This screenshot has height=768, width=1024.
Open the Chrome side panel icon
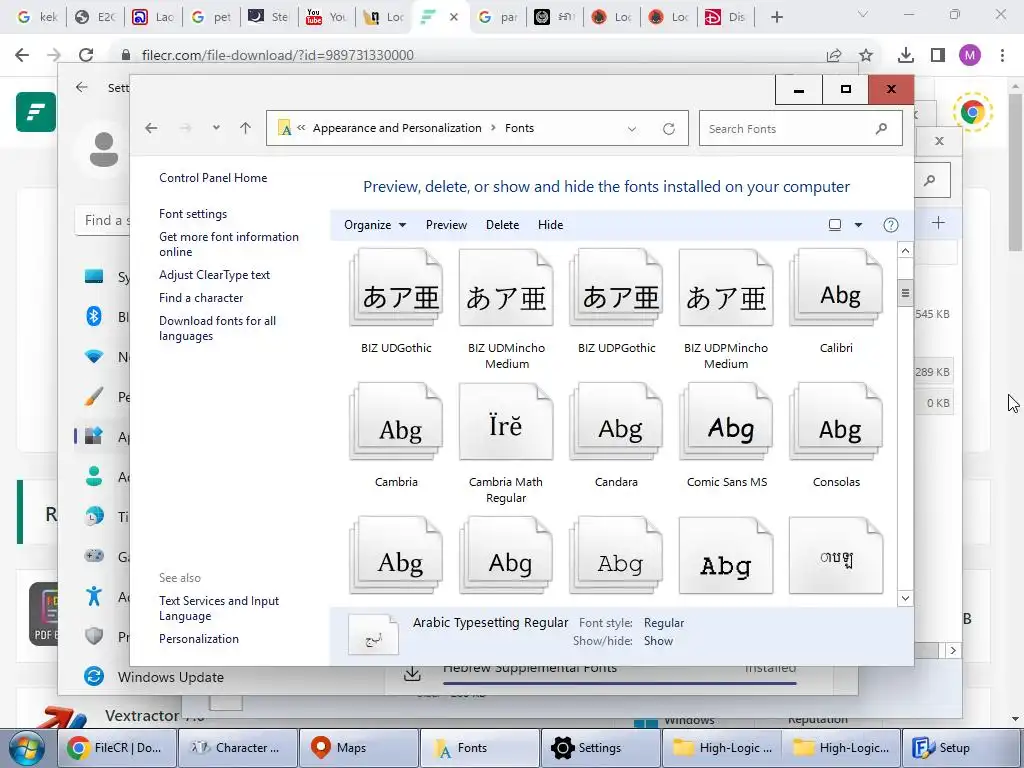(938, 55)
